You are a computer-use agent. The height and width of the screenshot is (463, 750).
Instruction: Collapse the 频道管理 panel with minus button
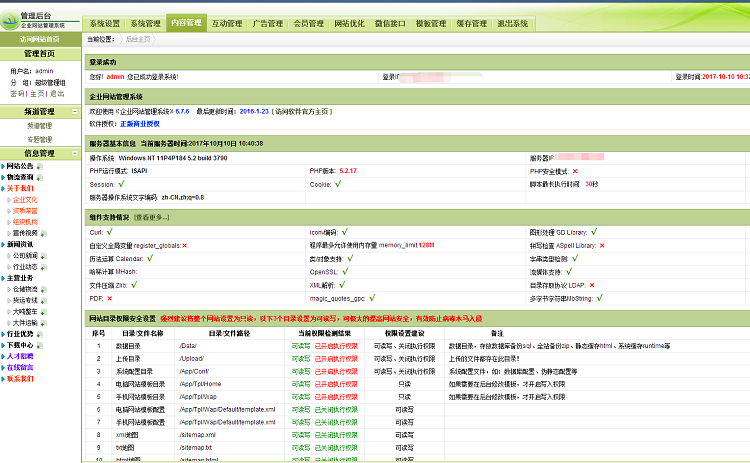(x=75, y=112)
